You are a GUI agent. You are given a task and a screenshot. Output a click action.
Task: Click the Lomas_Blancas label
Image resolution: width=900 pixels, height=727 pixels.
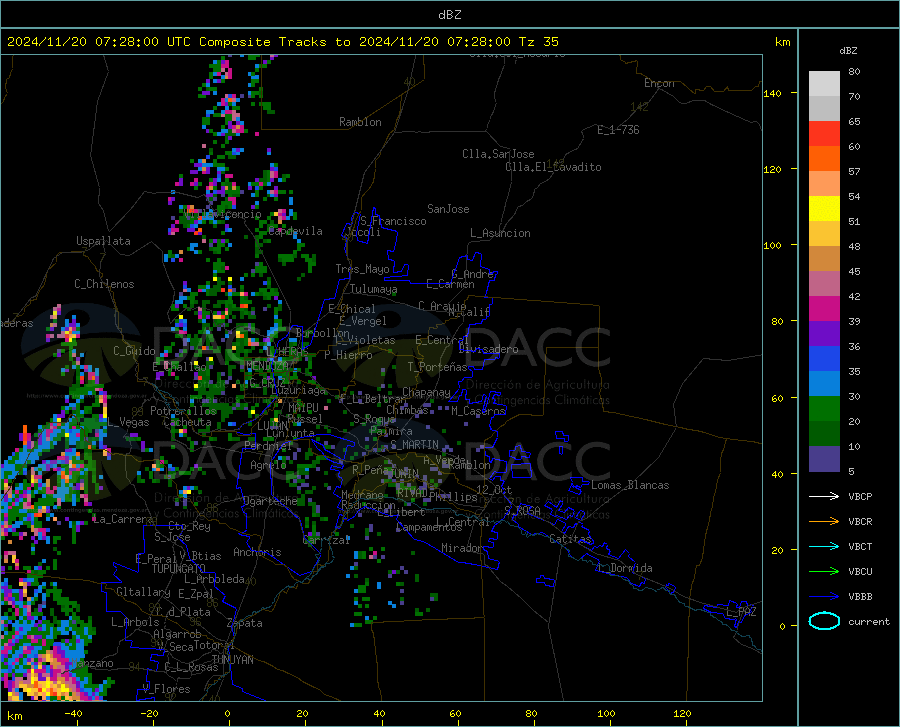coord(630,485)
